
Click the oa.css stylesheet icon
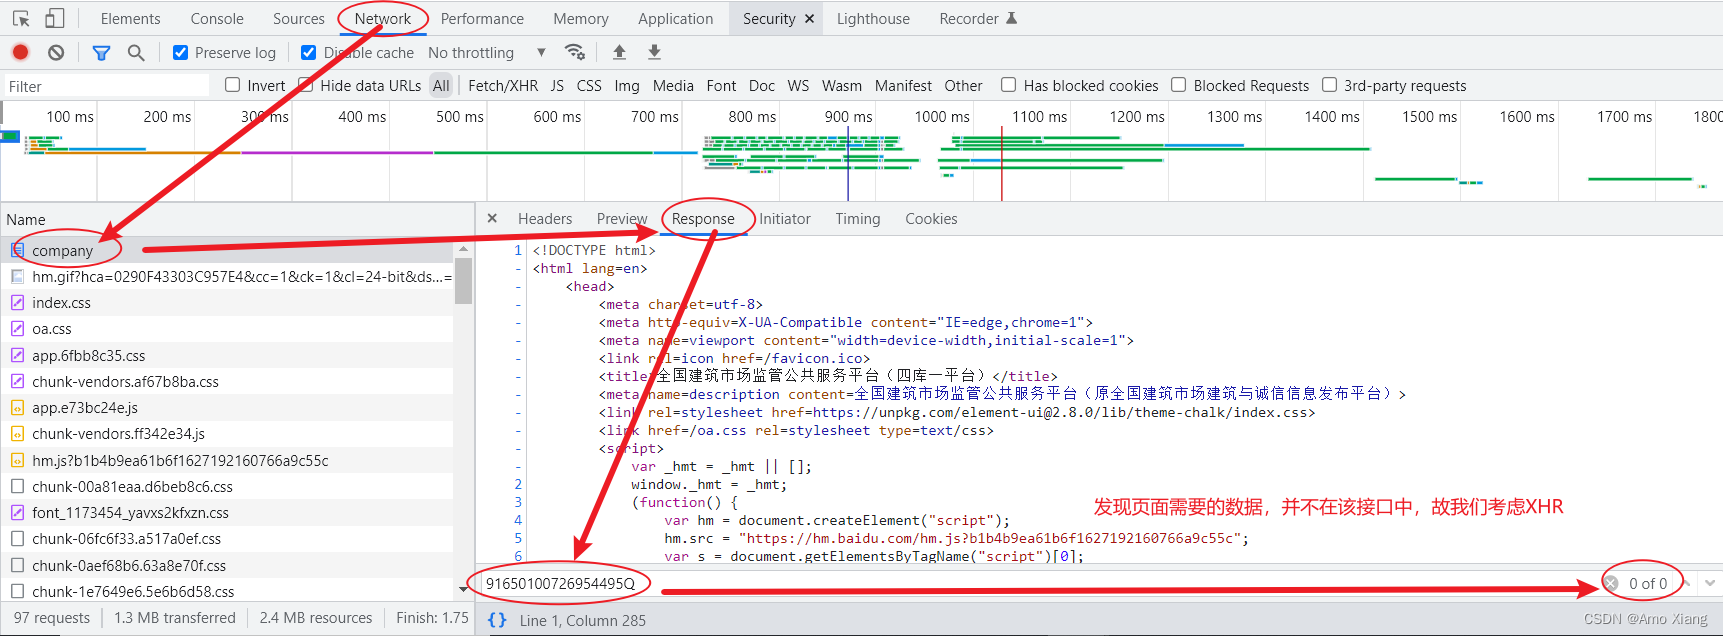(x=17, y=328)
